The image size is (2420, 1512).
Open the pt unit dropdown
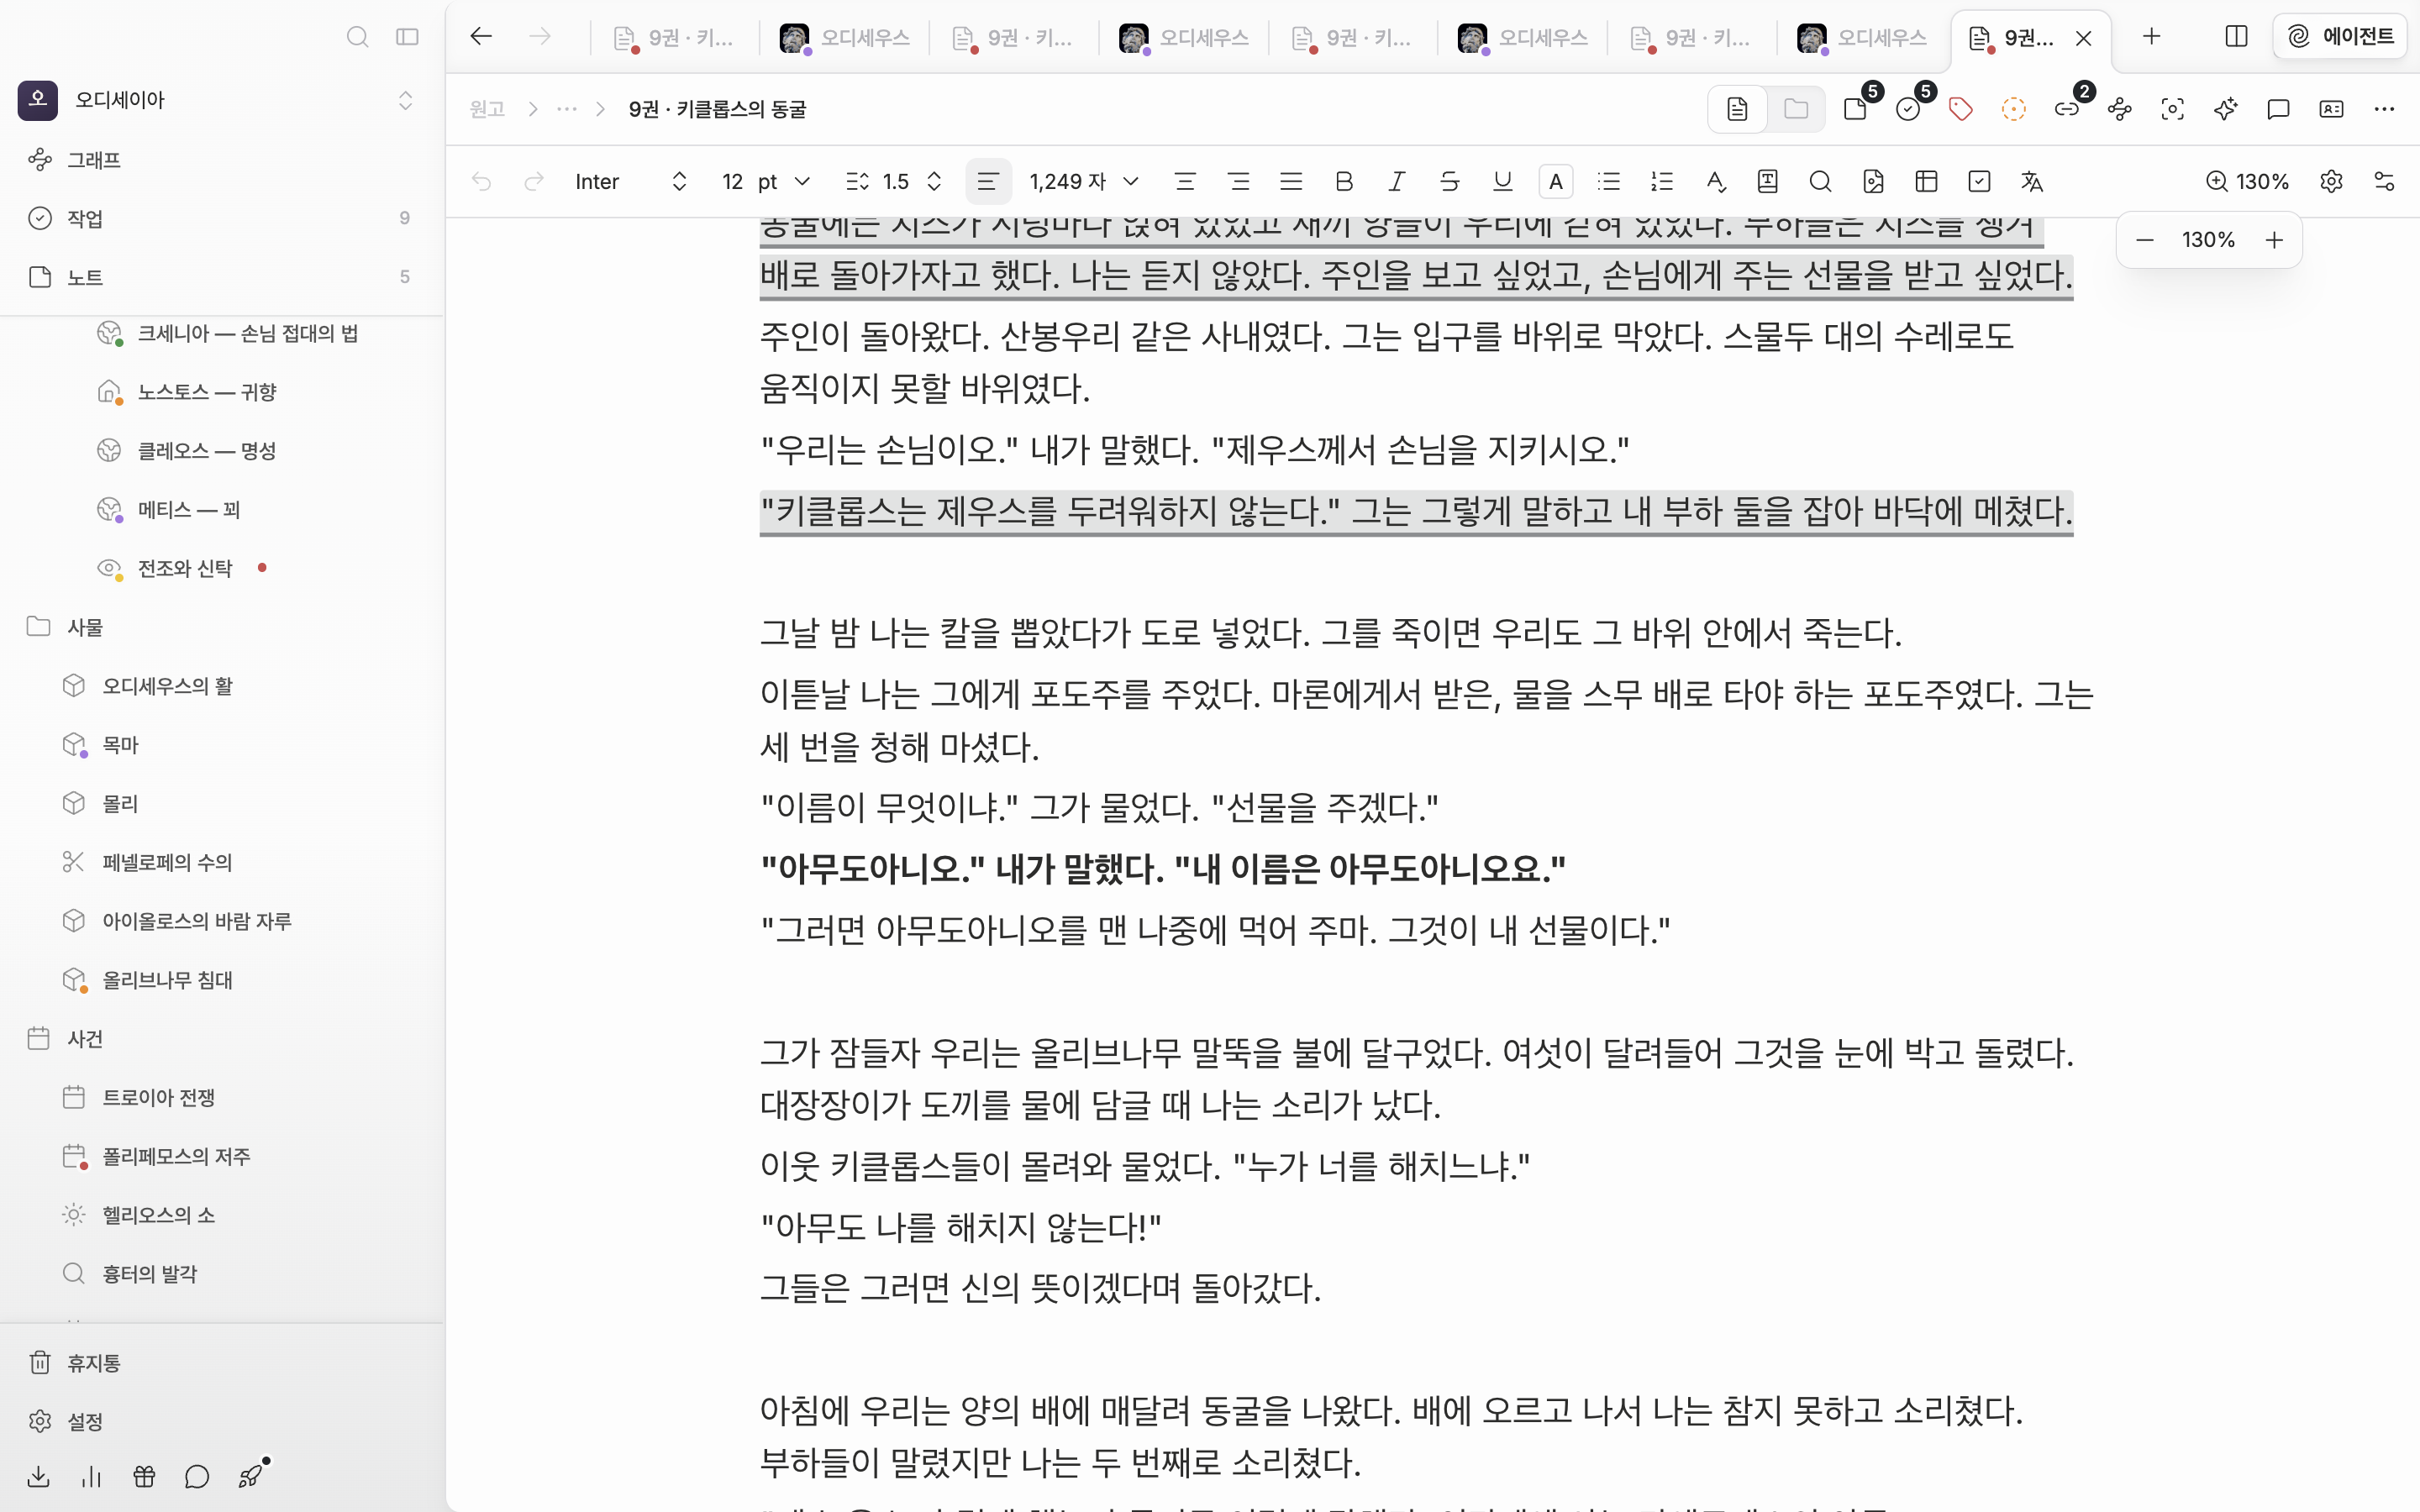tap(784, 181)
